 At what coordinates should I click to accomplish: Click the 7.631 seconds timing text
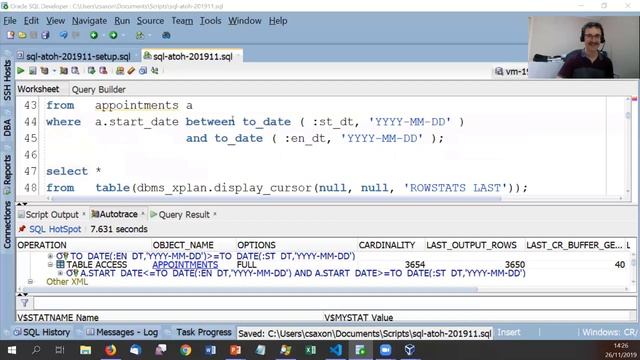(119, 229)
